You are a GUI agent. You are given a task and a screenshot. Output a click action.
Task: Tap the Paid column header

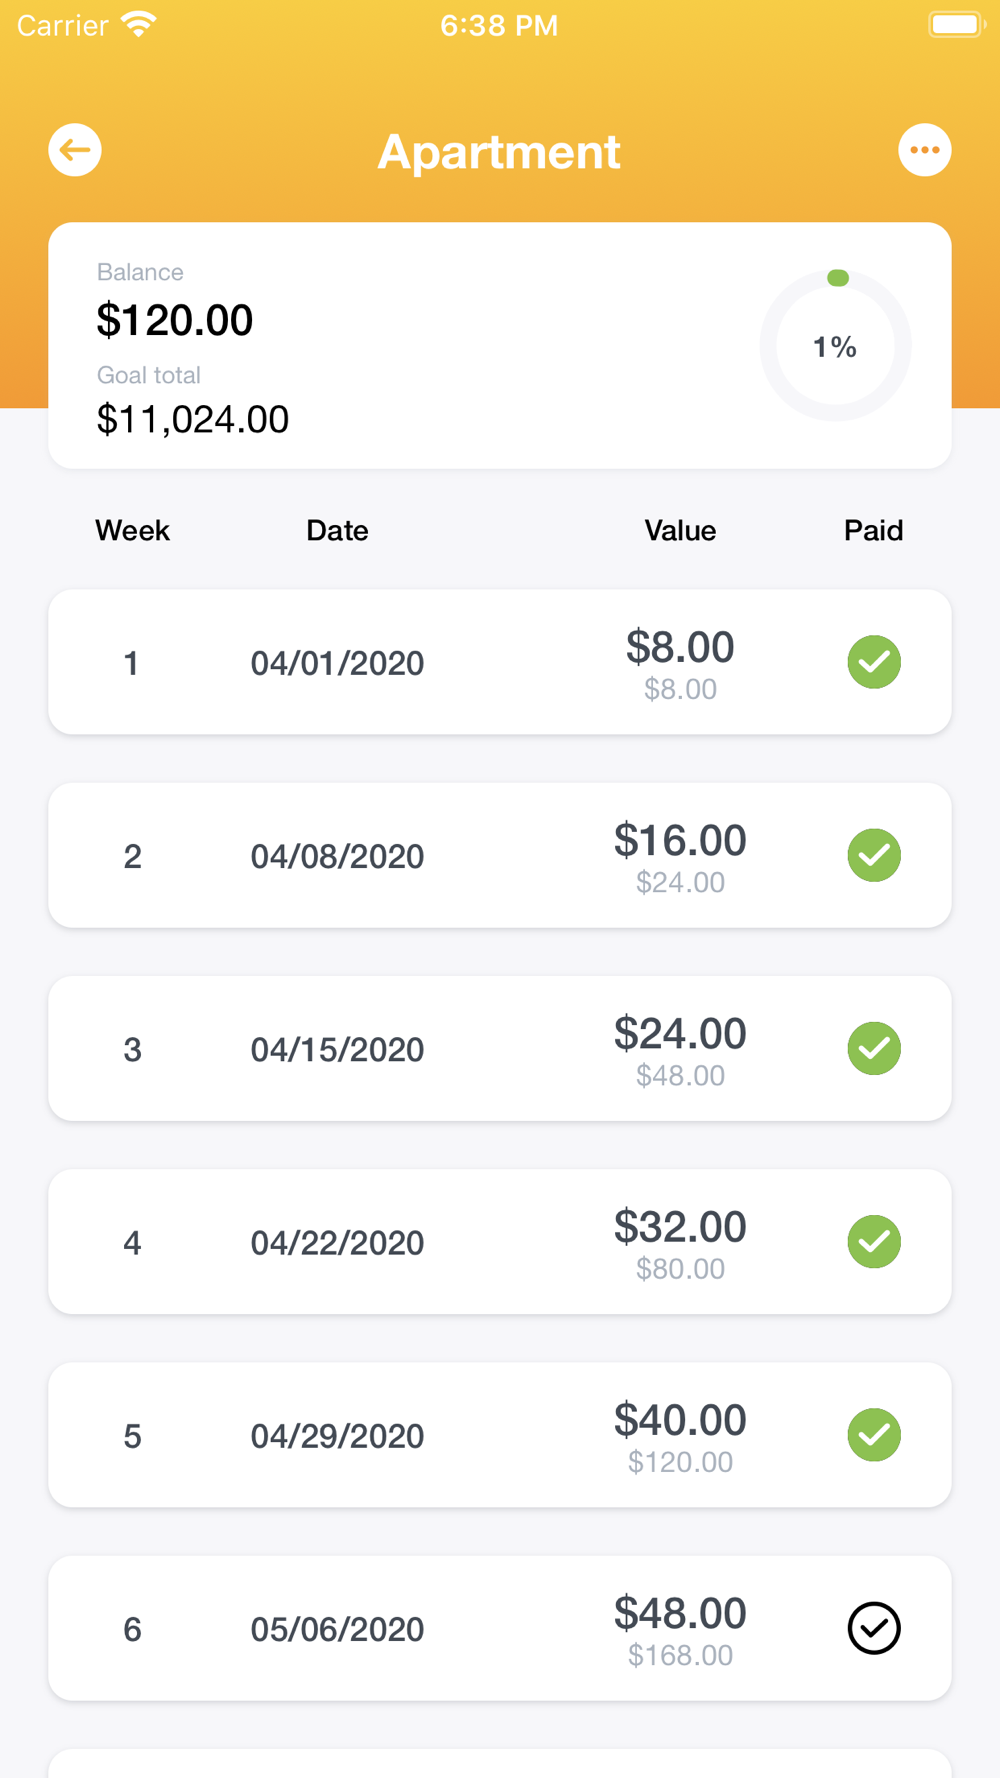(x=873, y=530)
